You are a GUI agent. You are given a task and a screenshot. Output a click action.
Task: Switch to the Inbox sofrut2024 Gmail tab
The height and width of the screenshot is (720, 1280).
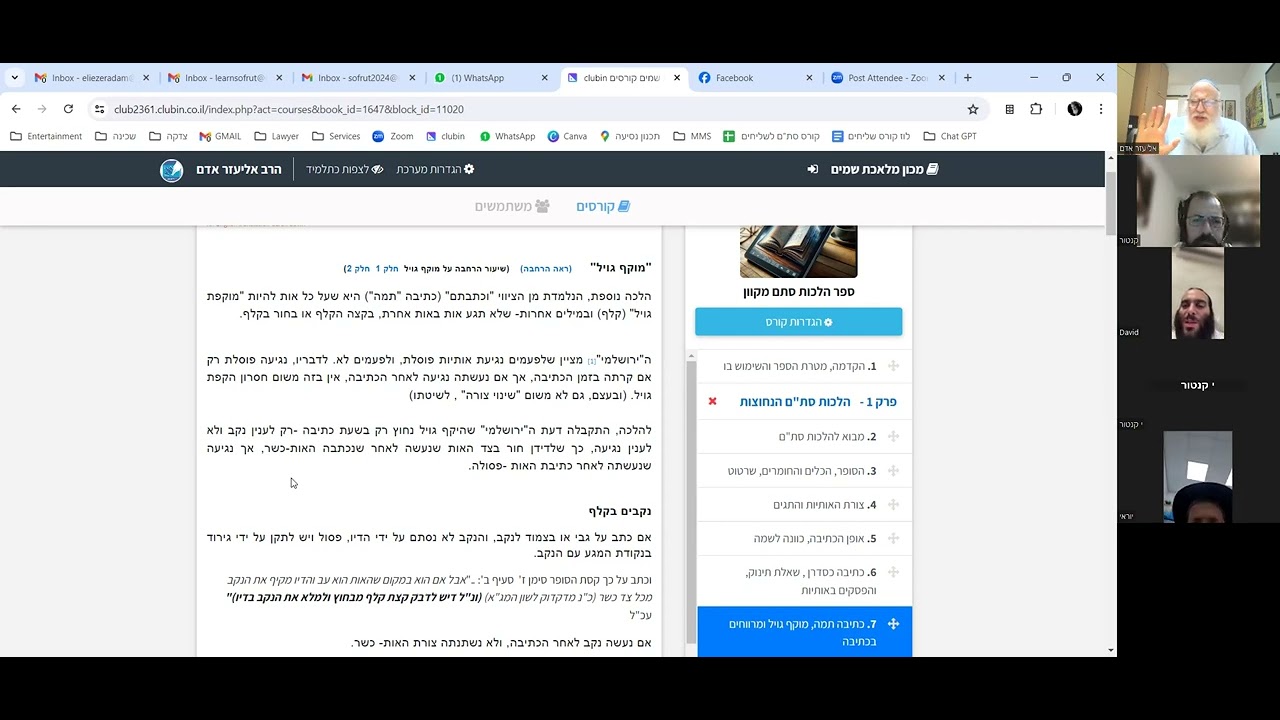tap(357, 77)
